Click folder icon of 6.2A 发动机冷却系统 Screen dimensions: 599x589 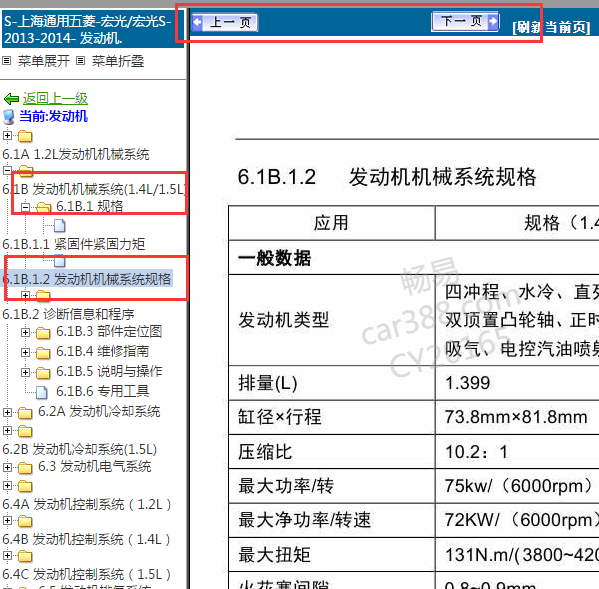click(25, 413)
